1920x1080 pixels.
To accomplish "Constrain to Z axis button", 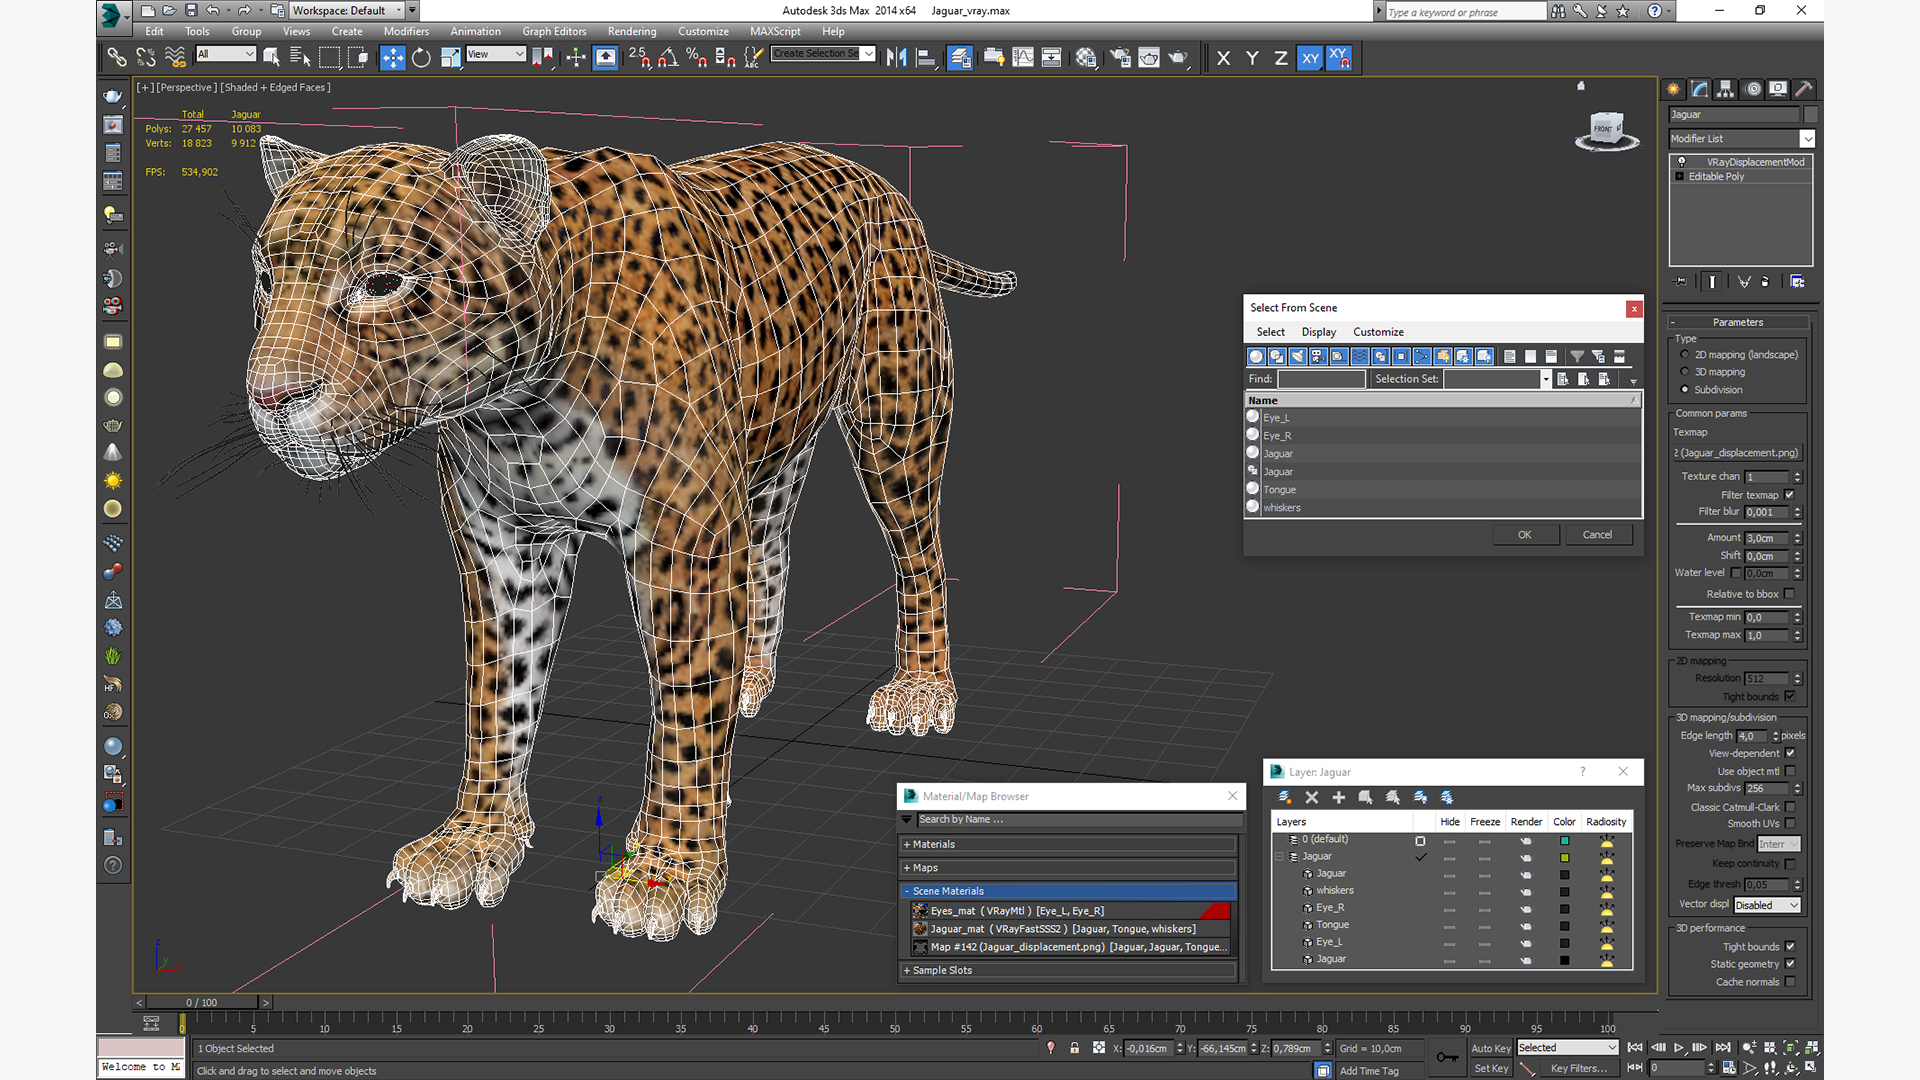I will click(x=1280, y=58).
